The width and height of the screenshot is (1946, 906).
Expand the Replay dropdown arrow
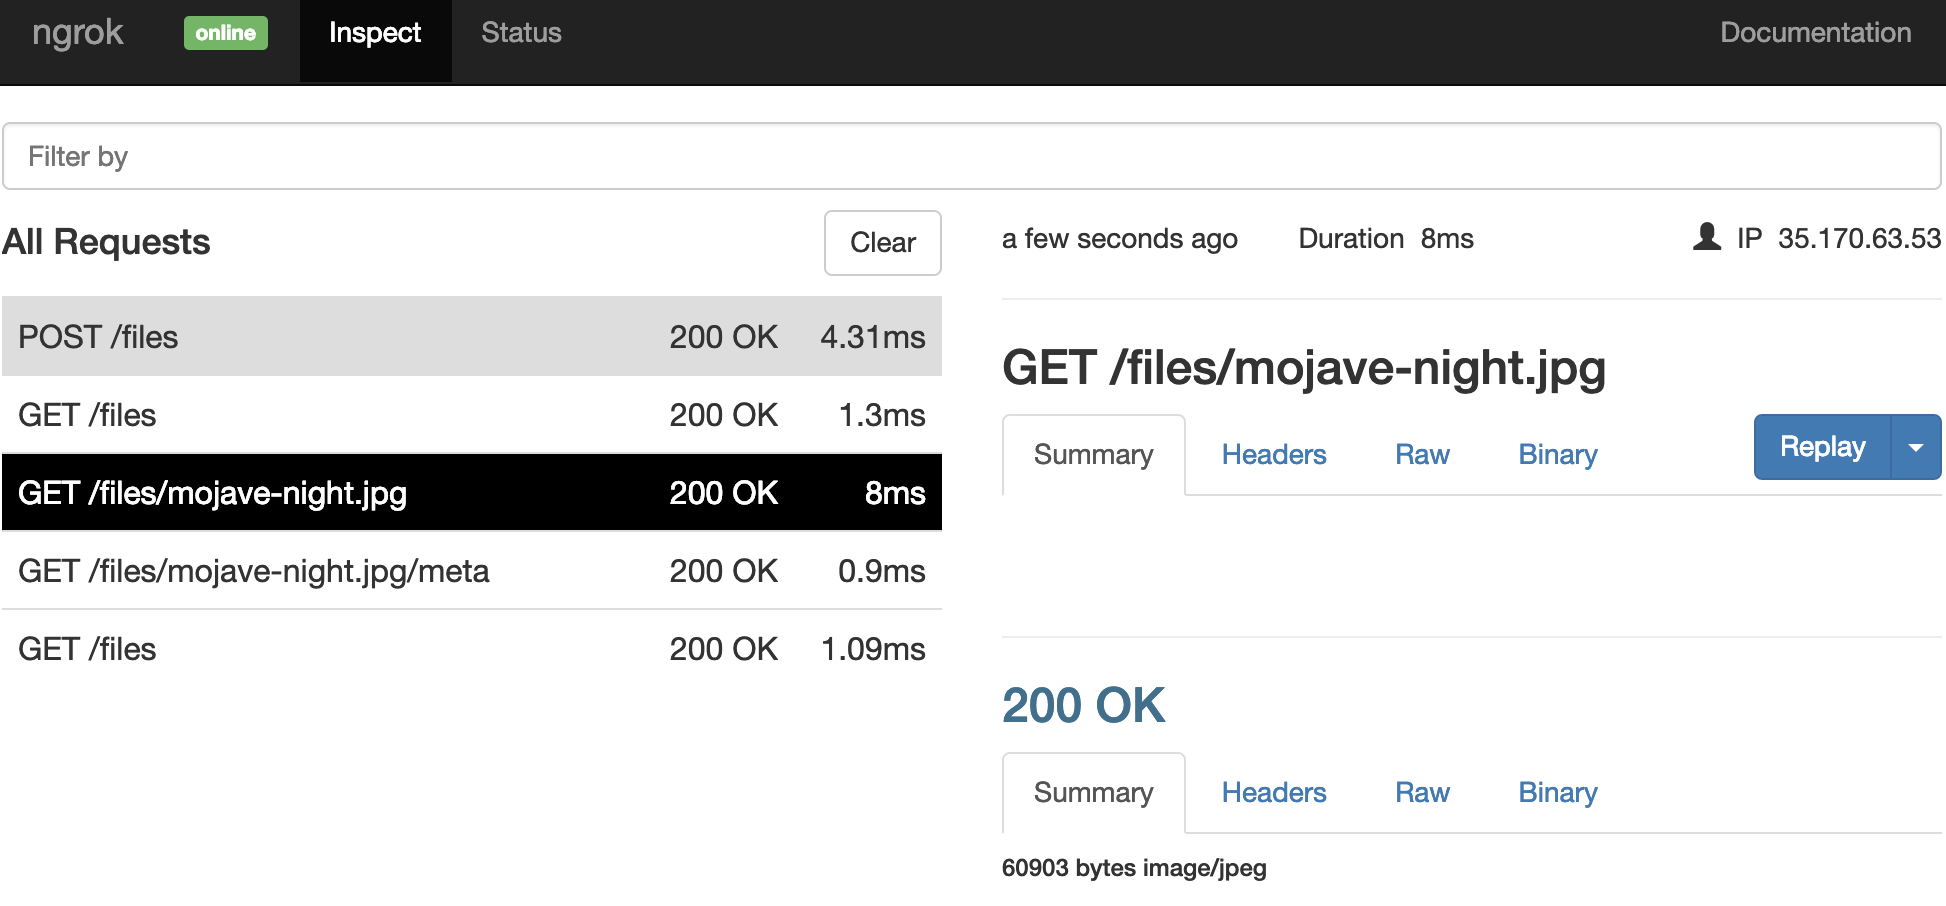point(1915,447)
